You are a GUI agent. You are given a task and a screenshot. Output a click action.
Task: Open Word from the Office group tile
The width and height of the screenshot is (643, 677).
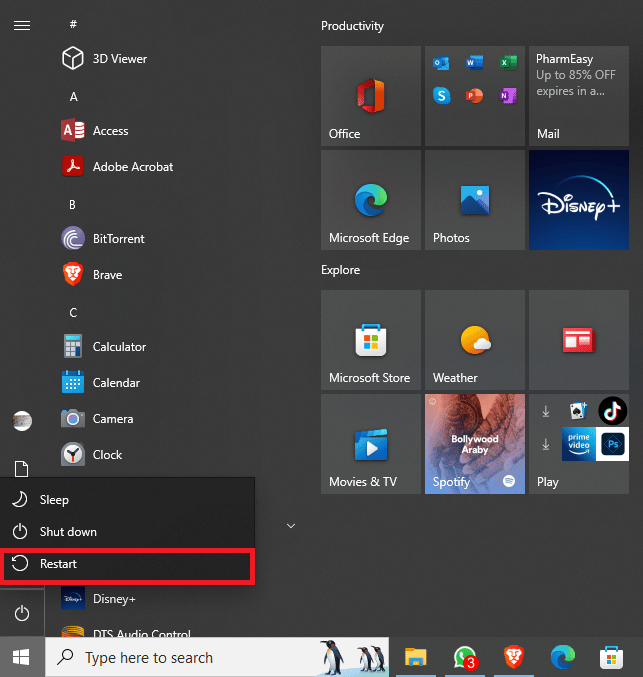point(475,63)
